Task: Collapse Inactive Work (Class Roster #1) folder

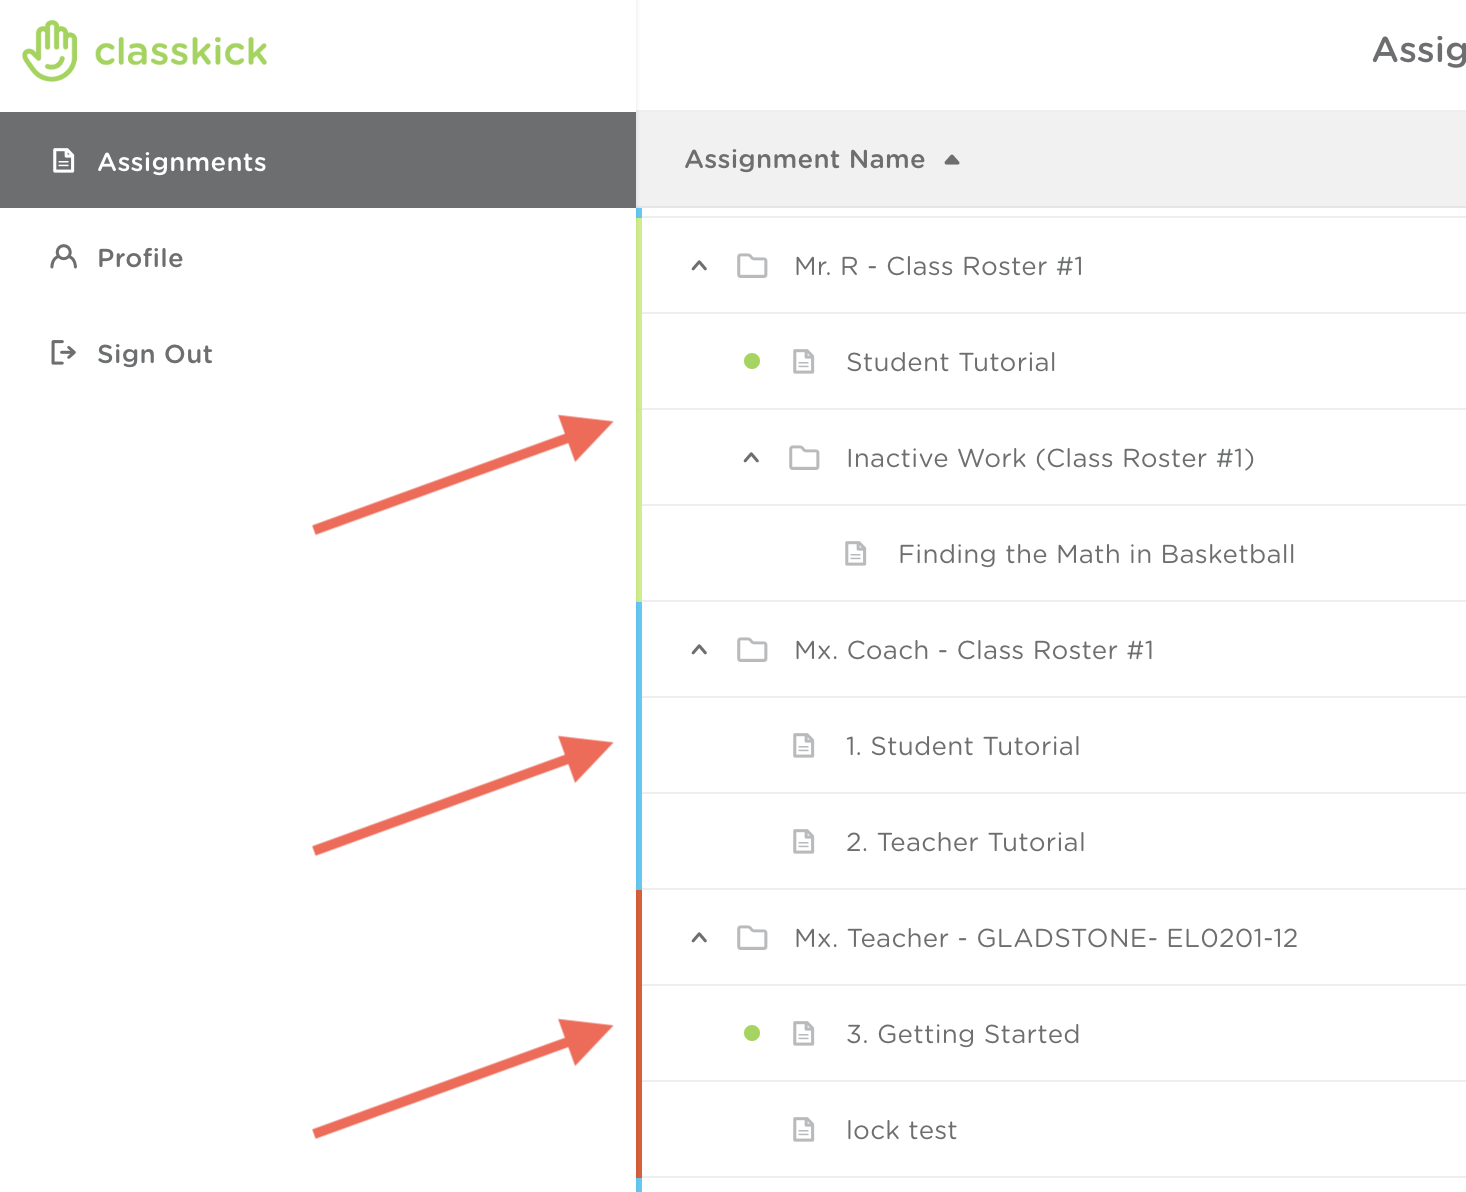Action: coord(752,458)
